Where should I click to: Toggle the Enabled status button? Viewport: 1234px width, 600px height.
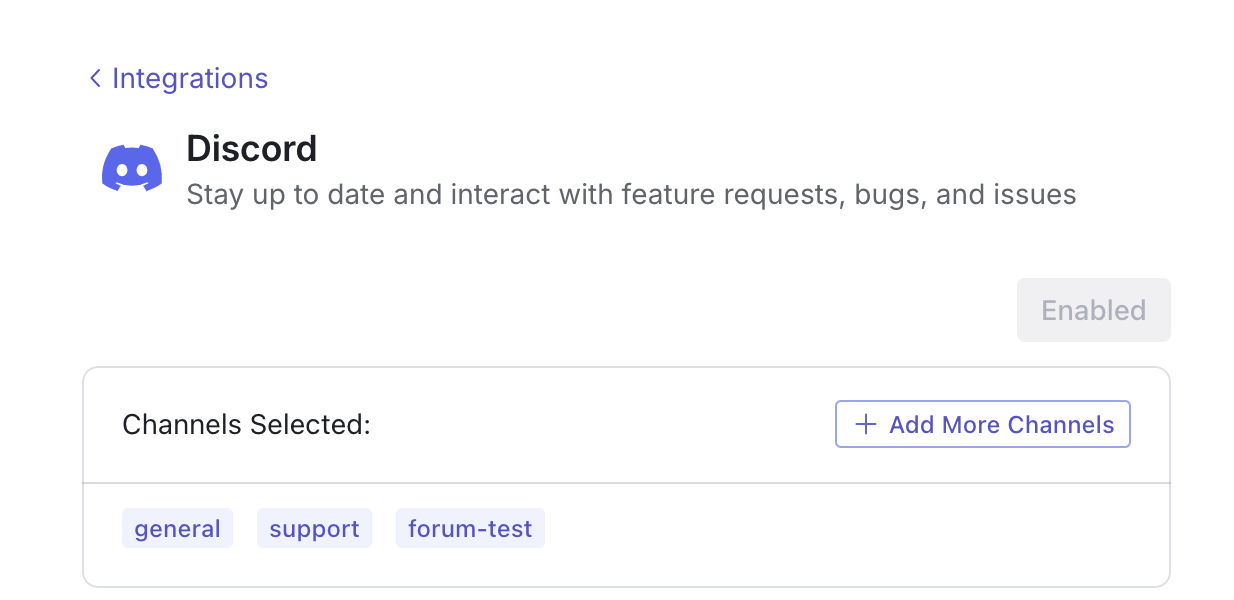point(1093,310)
